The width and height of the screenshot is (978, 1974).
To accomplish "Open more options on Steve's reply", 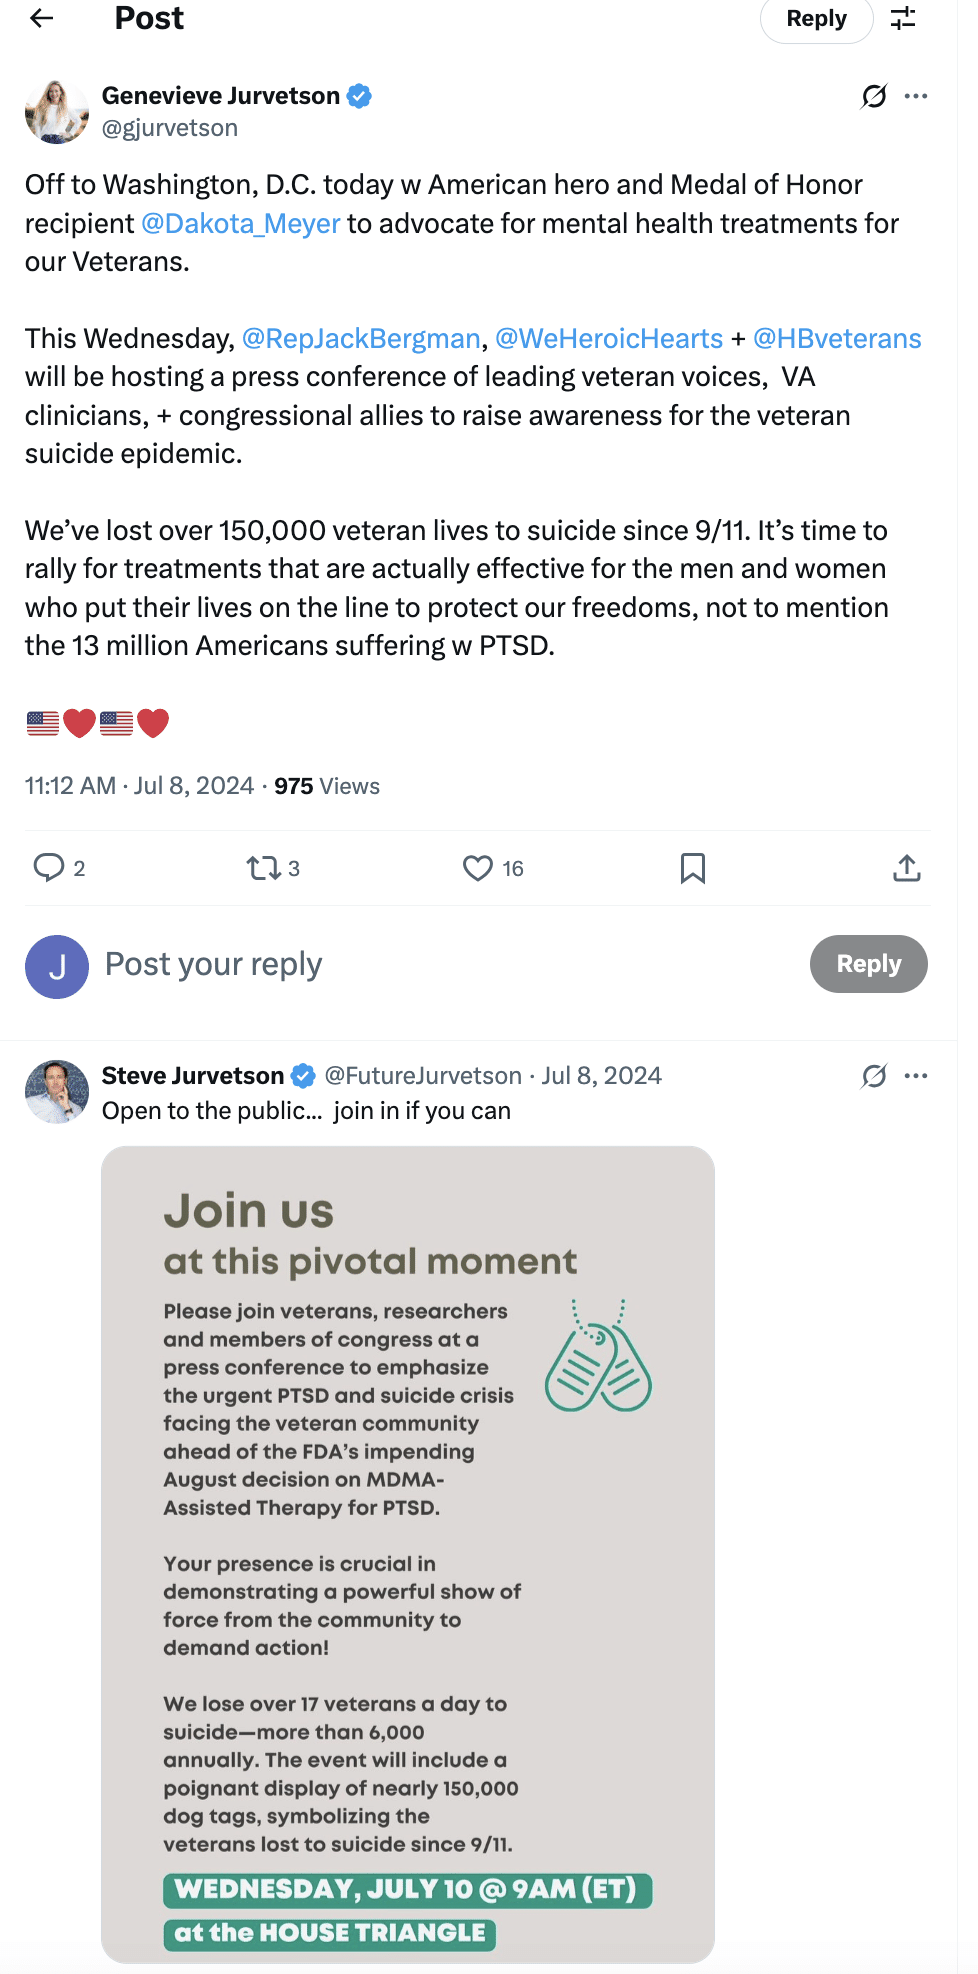I will point(916,1076).
